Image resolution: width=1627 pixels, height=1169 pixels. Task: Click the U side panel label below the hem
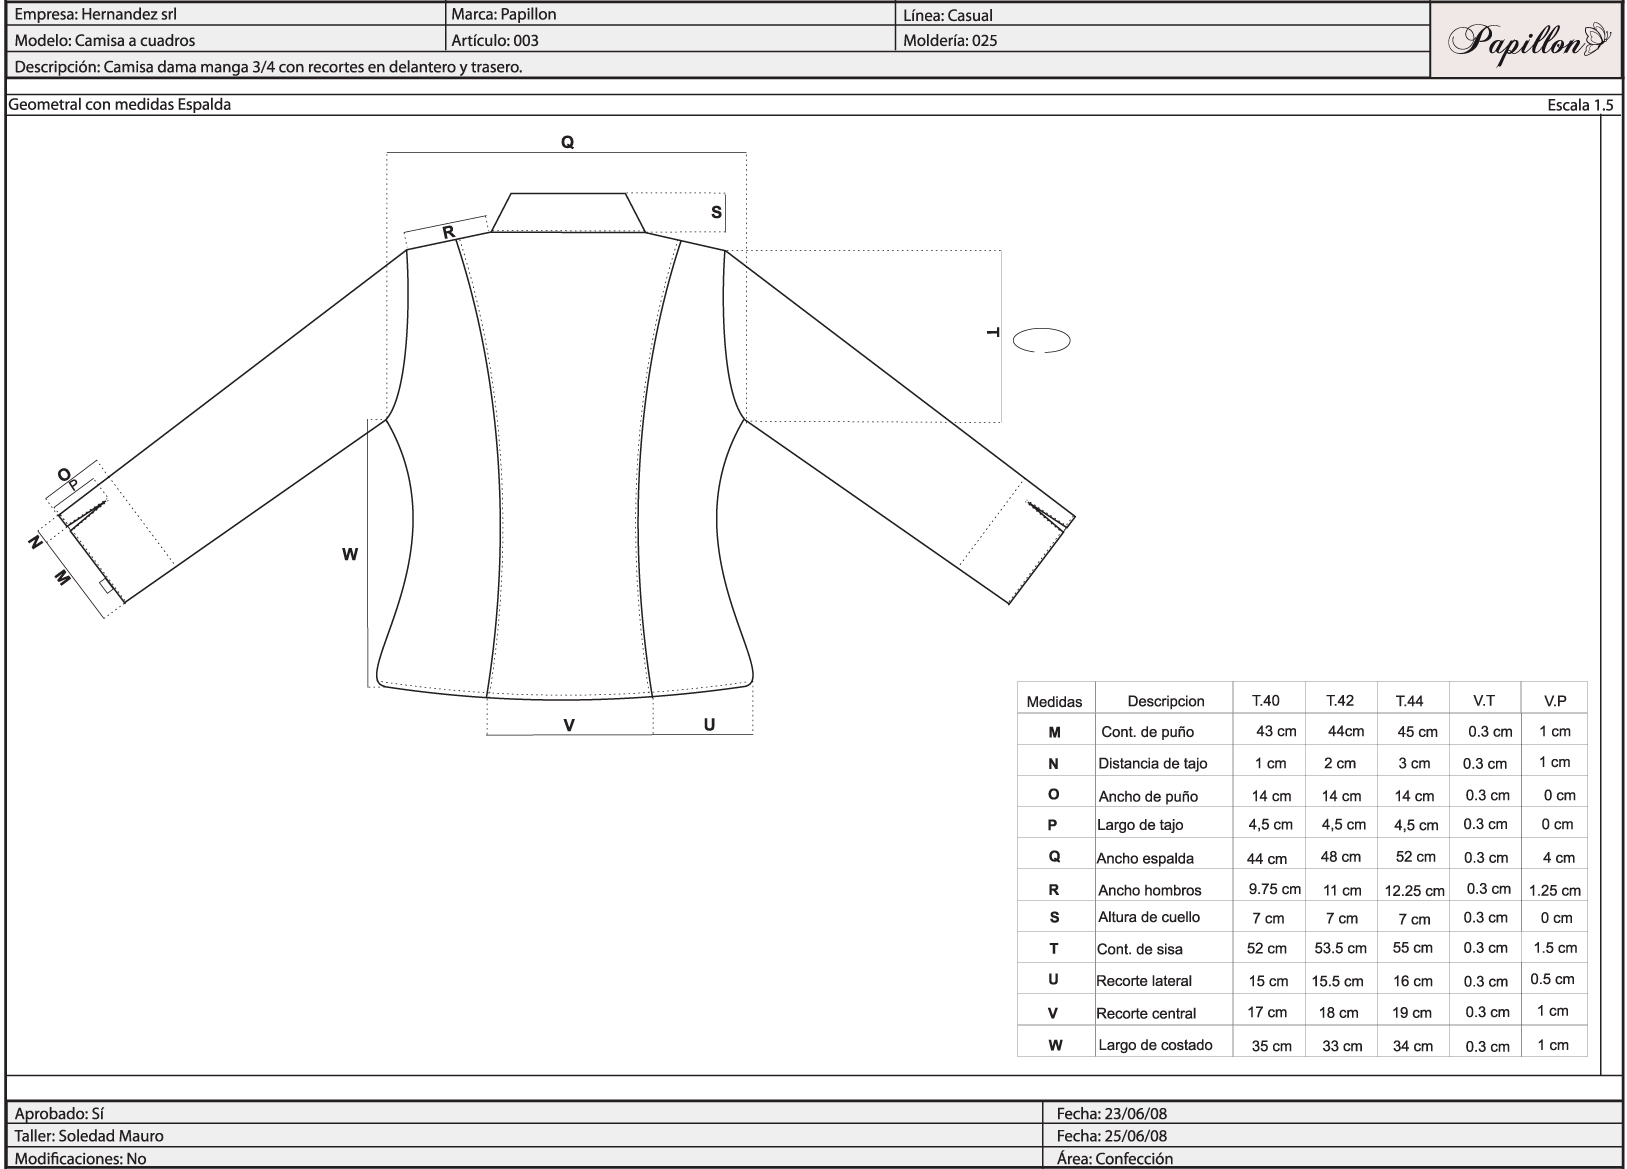709,725
